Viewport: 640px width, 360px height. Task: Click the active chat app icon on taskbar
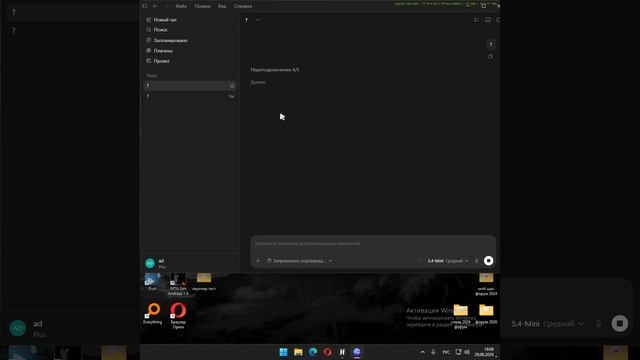[x=357, y=352]
